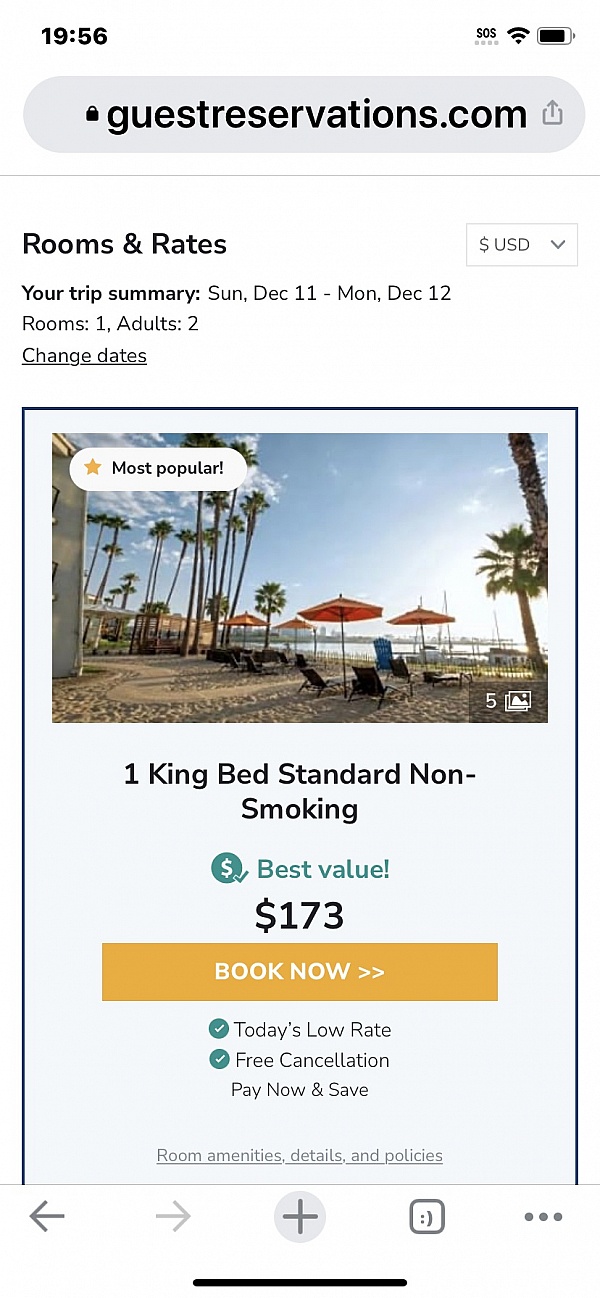Tap the Free Cancellation checkmark
Viewport: 600px width, 1298px height.
(219, 1059)
